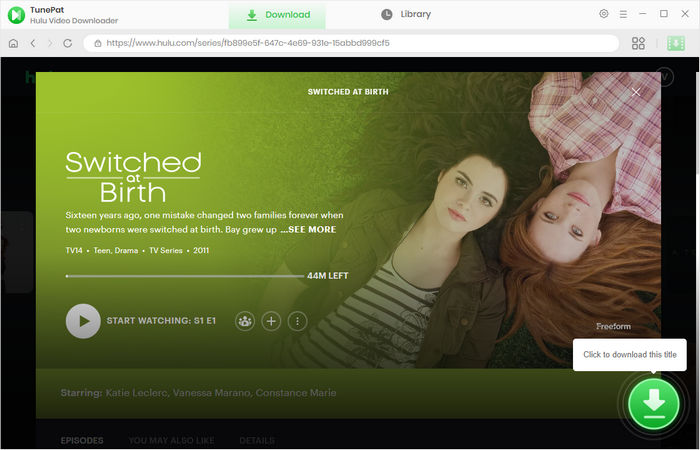
Task: Open the site switcher grid icon
Action: [638, 43]
